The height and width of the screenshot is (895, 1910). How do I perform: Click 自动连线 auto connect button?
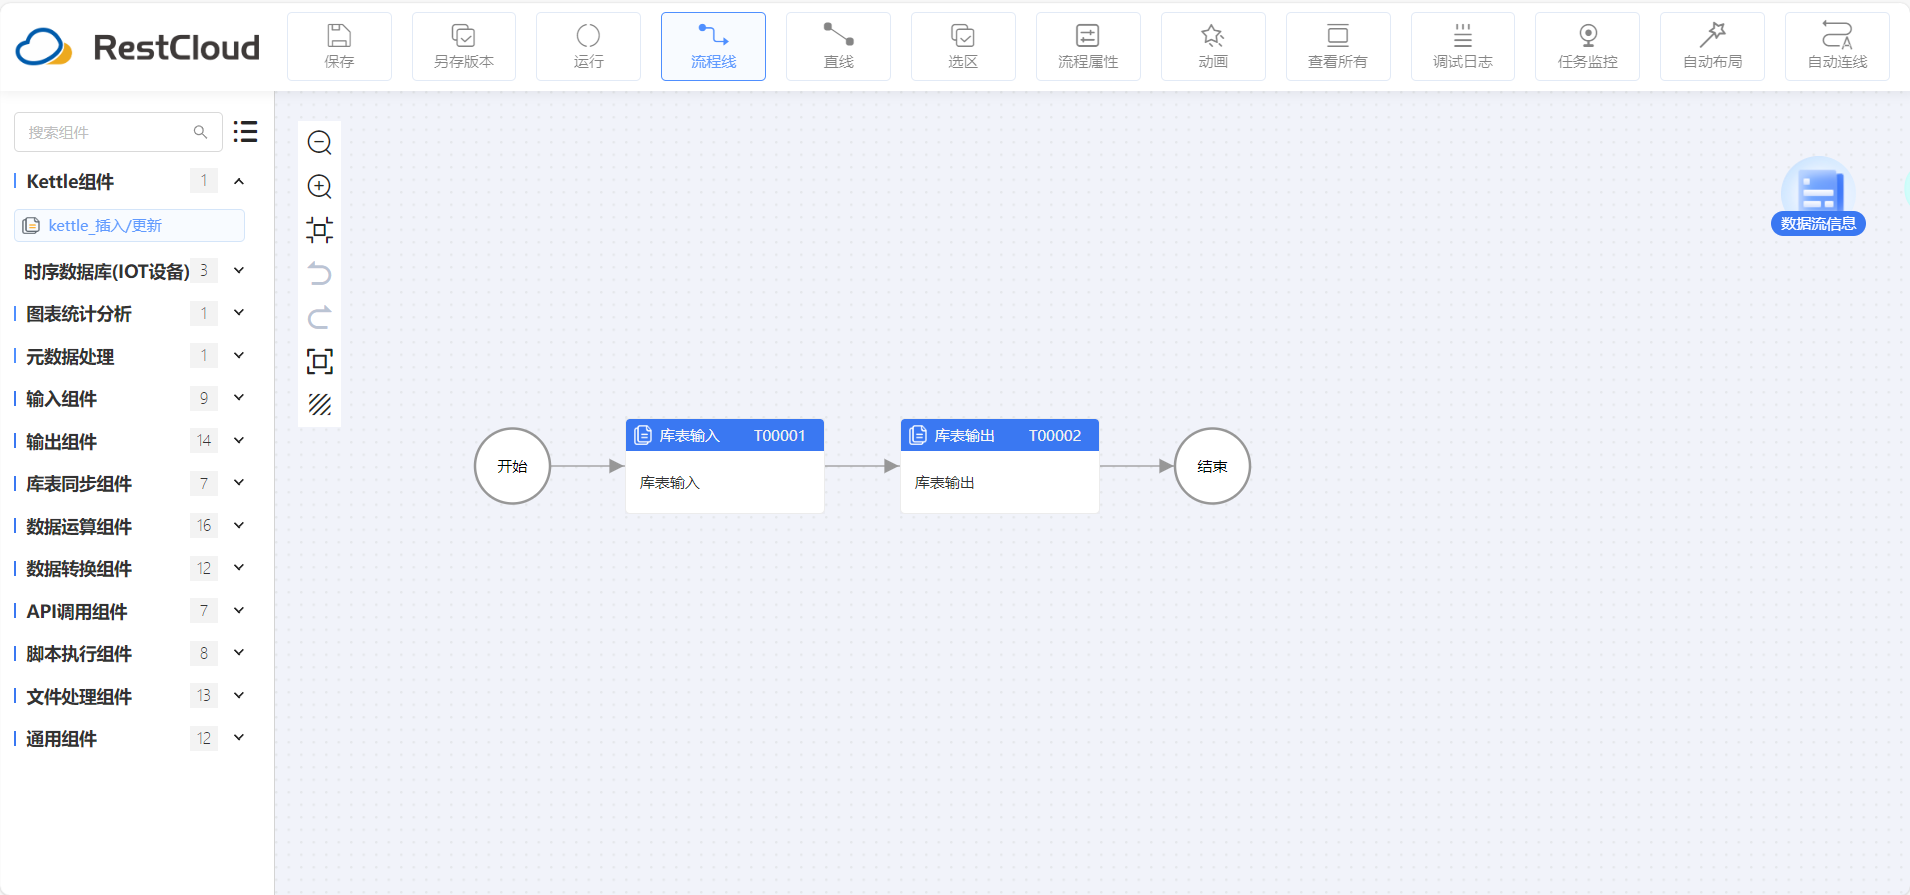(1837, 46)
